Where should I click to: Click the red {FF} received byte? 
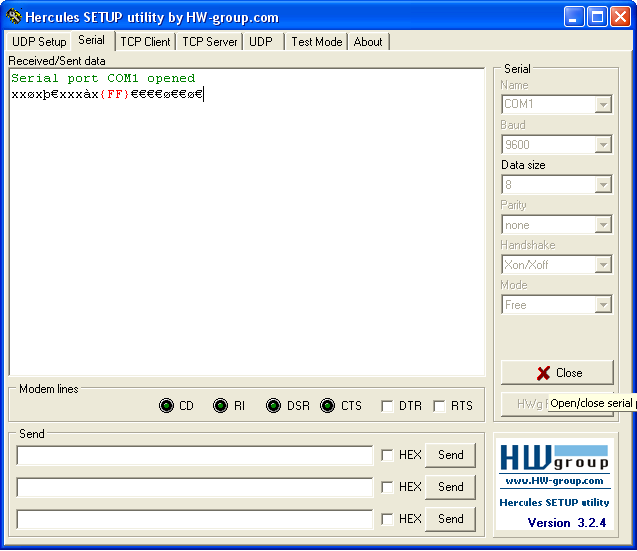click(x=115, y=94)
